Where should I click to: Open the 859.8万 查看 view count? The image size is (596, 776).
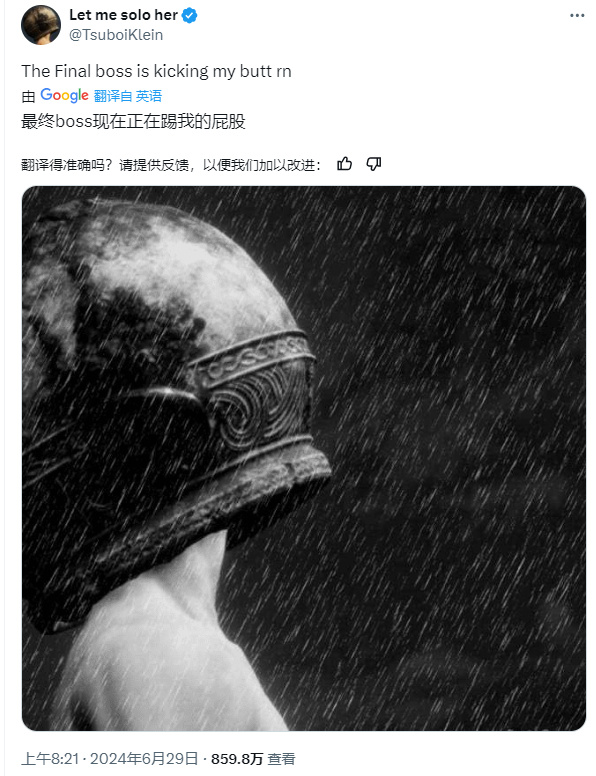[x=253, y=759]
